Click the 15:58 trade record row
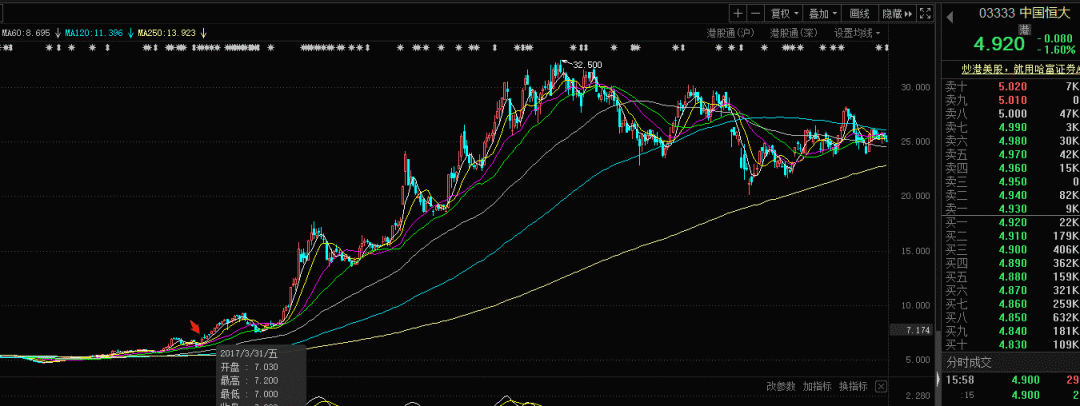 click(x=1011, y=380)
